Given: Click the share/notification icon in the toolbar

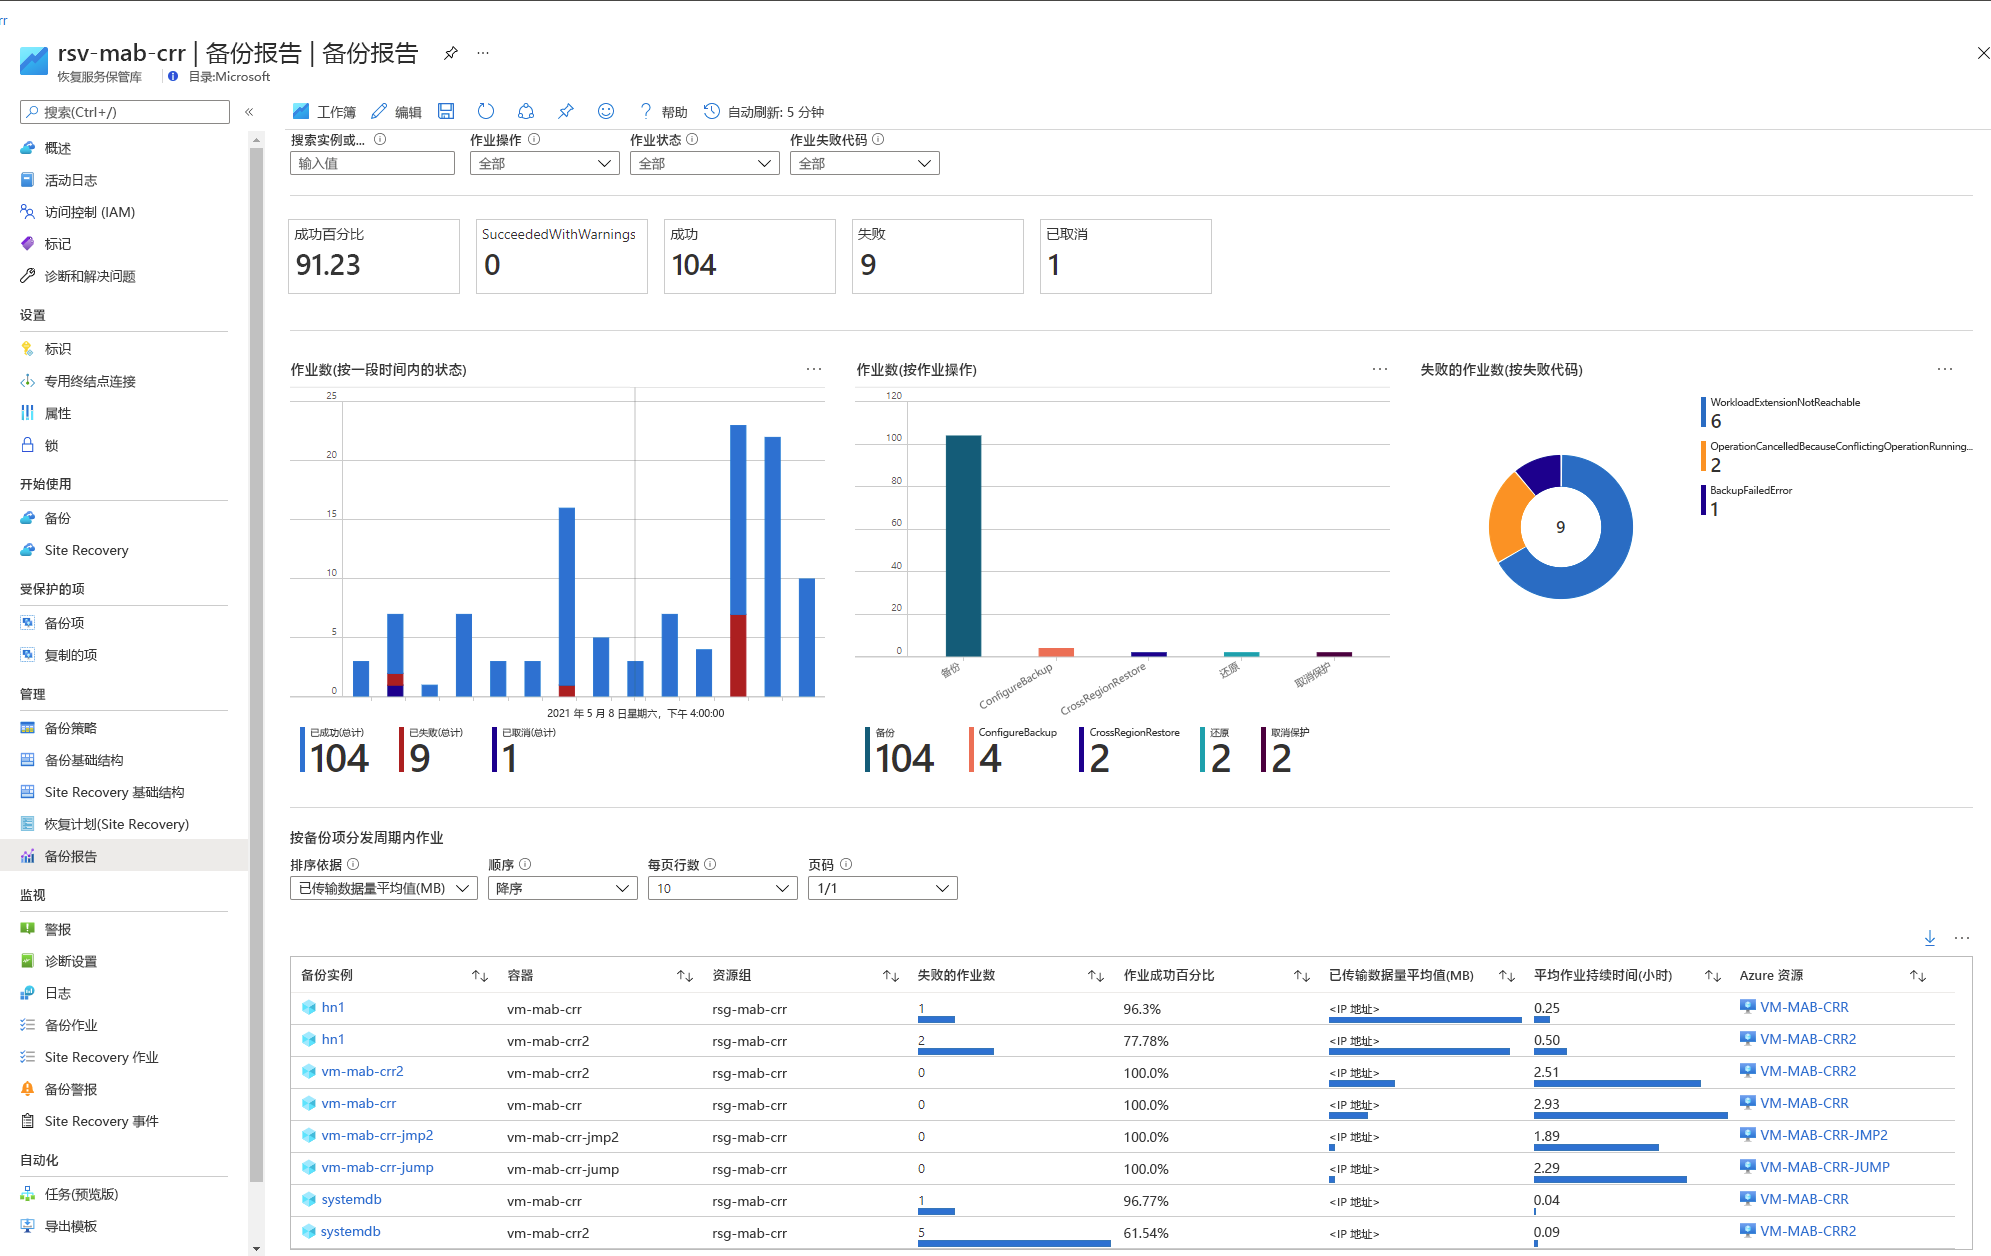Looking at the screenshot, I should [526, 111].
